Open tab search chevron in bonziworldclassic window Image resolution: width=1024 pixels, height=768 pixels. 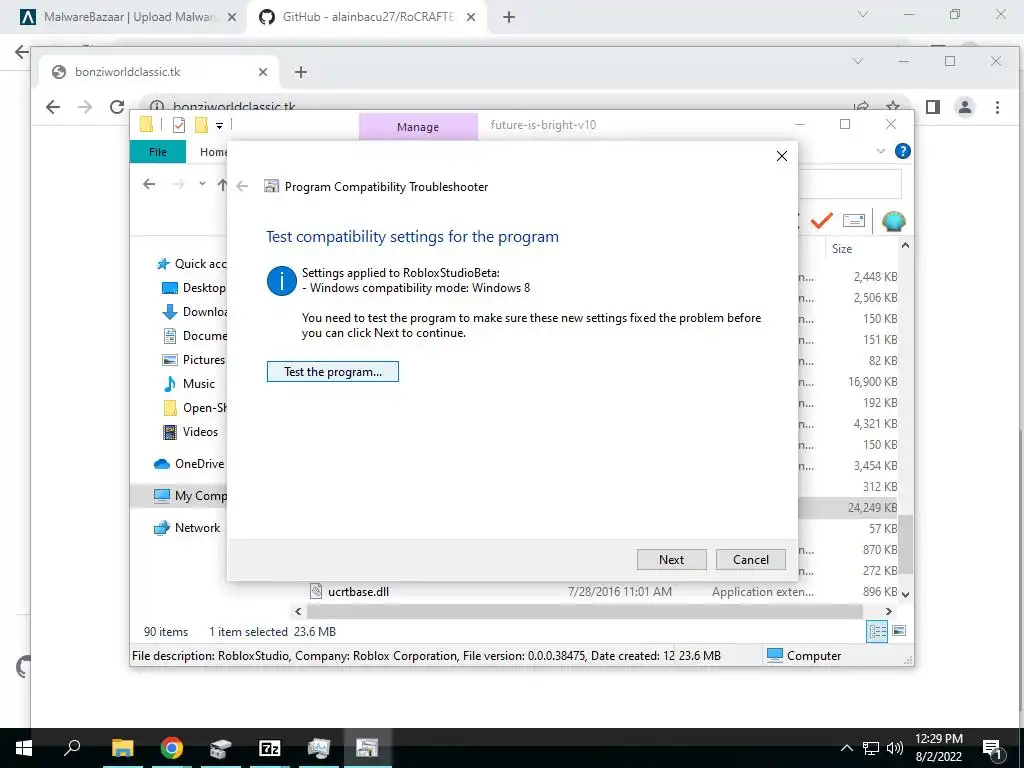(x=858, y=61)
